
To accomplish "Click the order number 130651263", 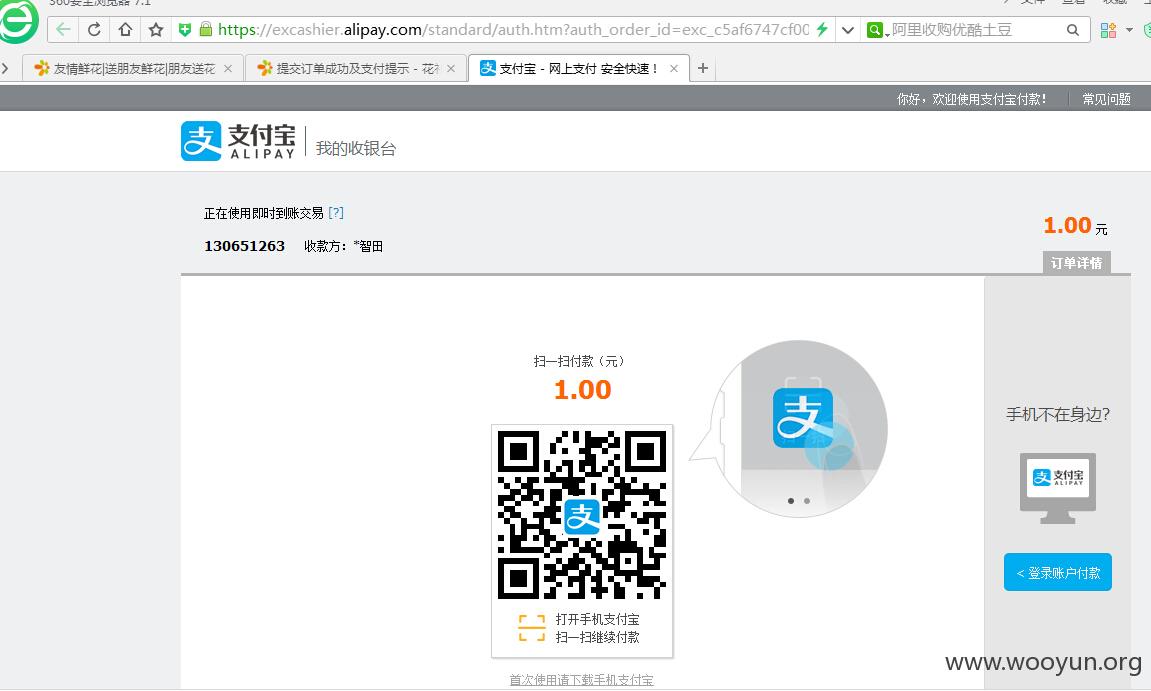I will pos(244,246).
